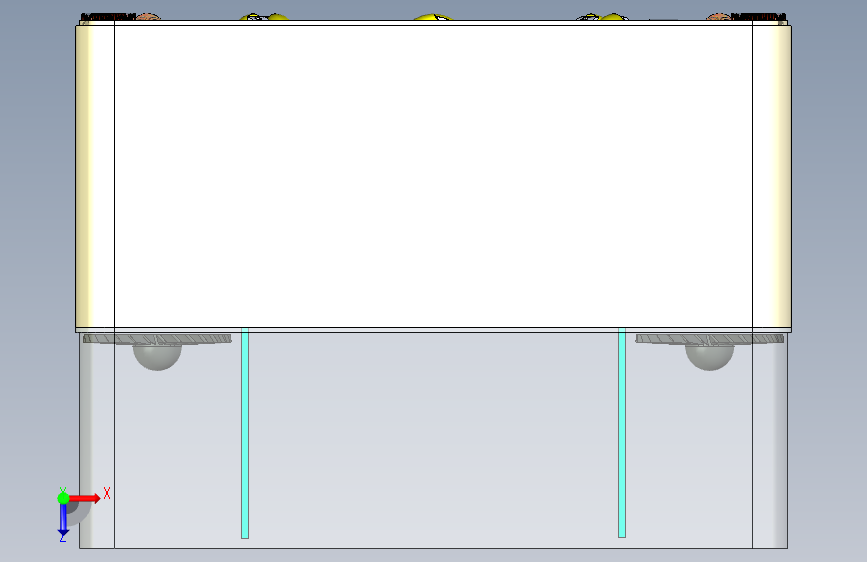
Task: Pick the right fan grille component
Action: (709, 339)
